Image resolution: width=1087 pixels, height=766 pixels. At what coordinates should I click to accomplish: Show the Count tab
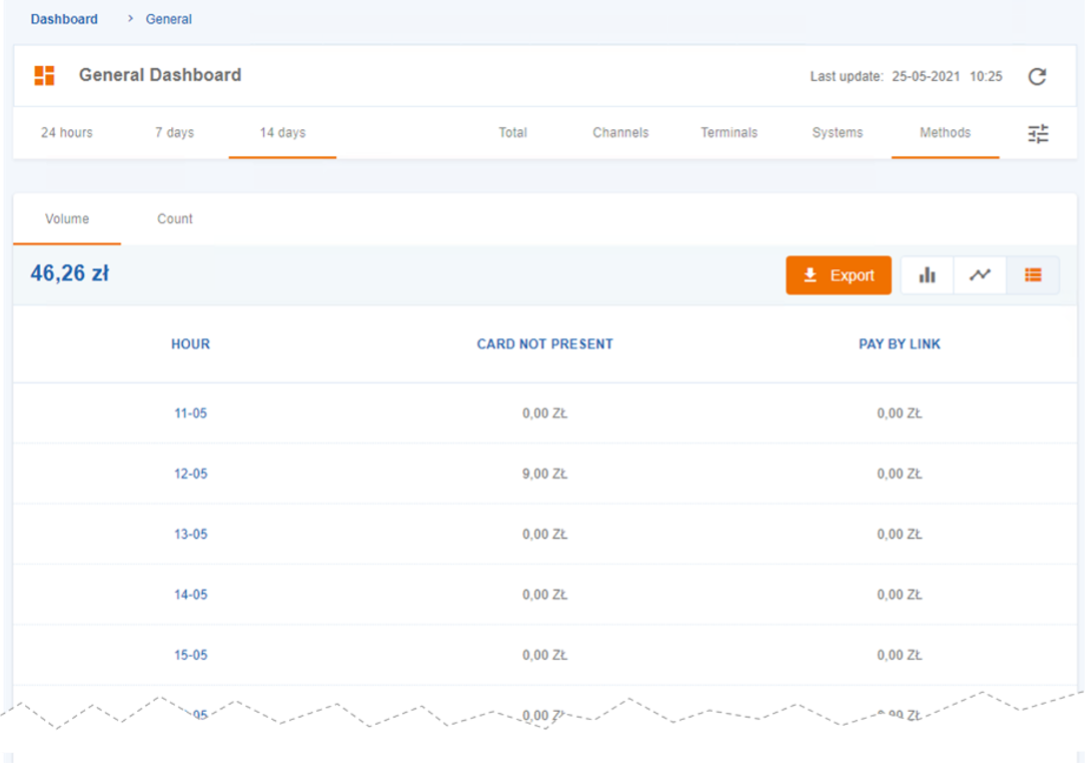click(175, 219)
